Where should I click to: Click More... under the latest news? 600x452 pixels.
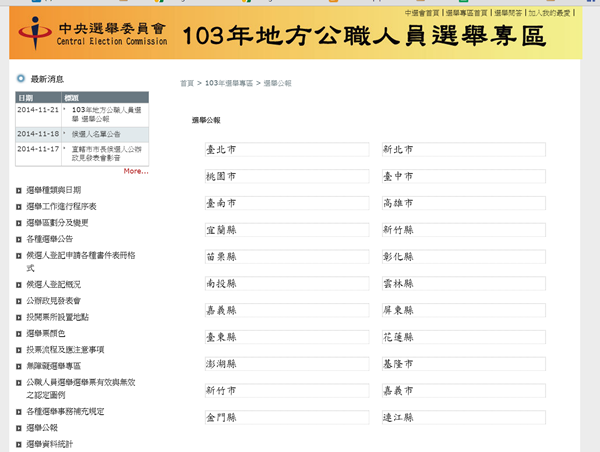[136, 171]
